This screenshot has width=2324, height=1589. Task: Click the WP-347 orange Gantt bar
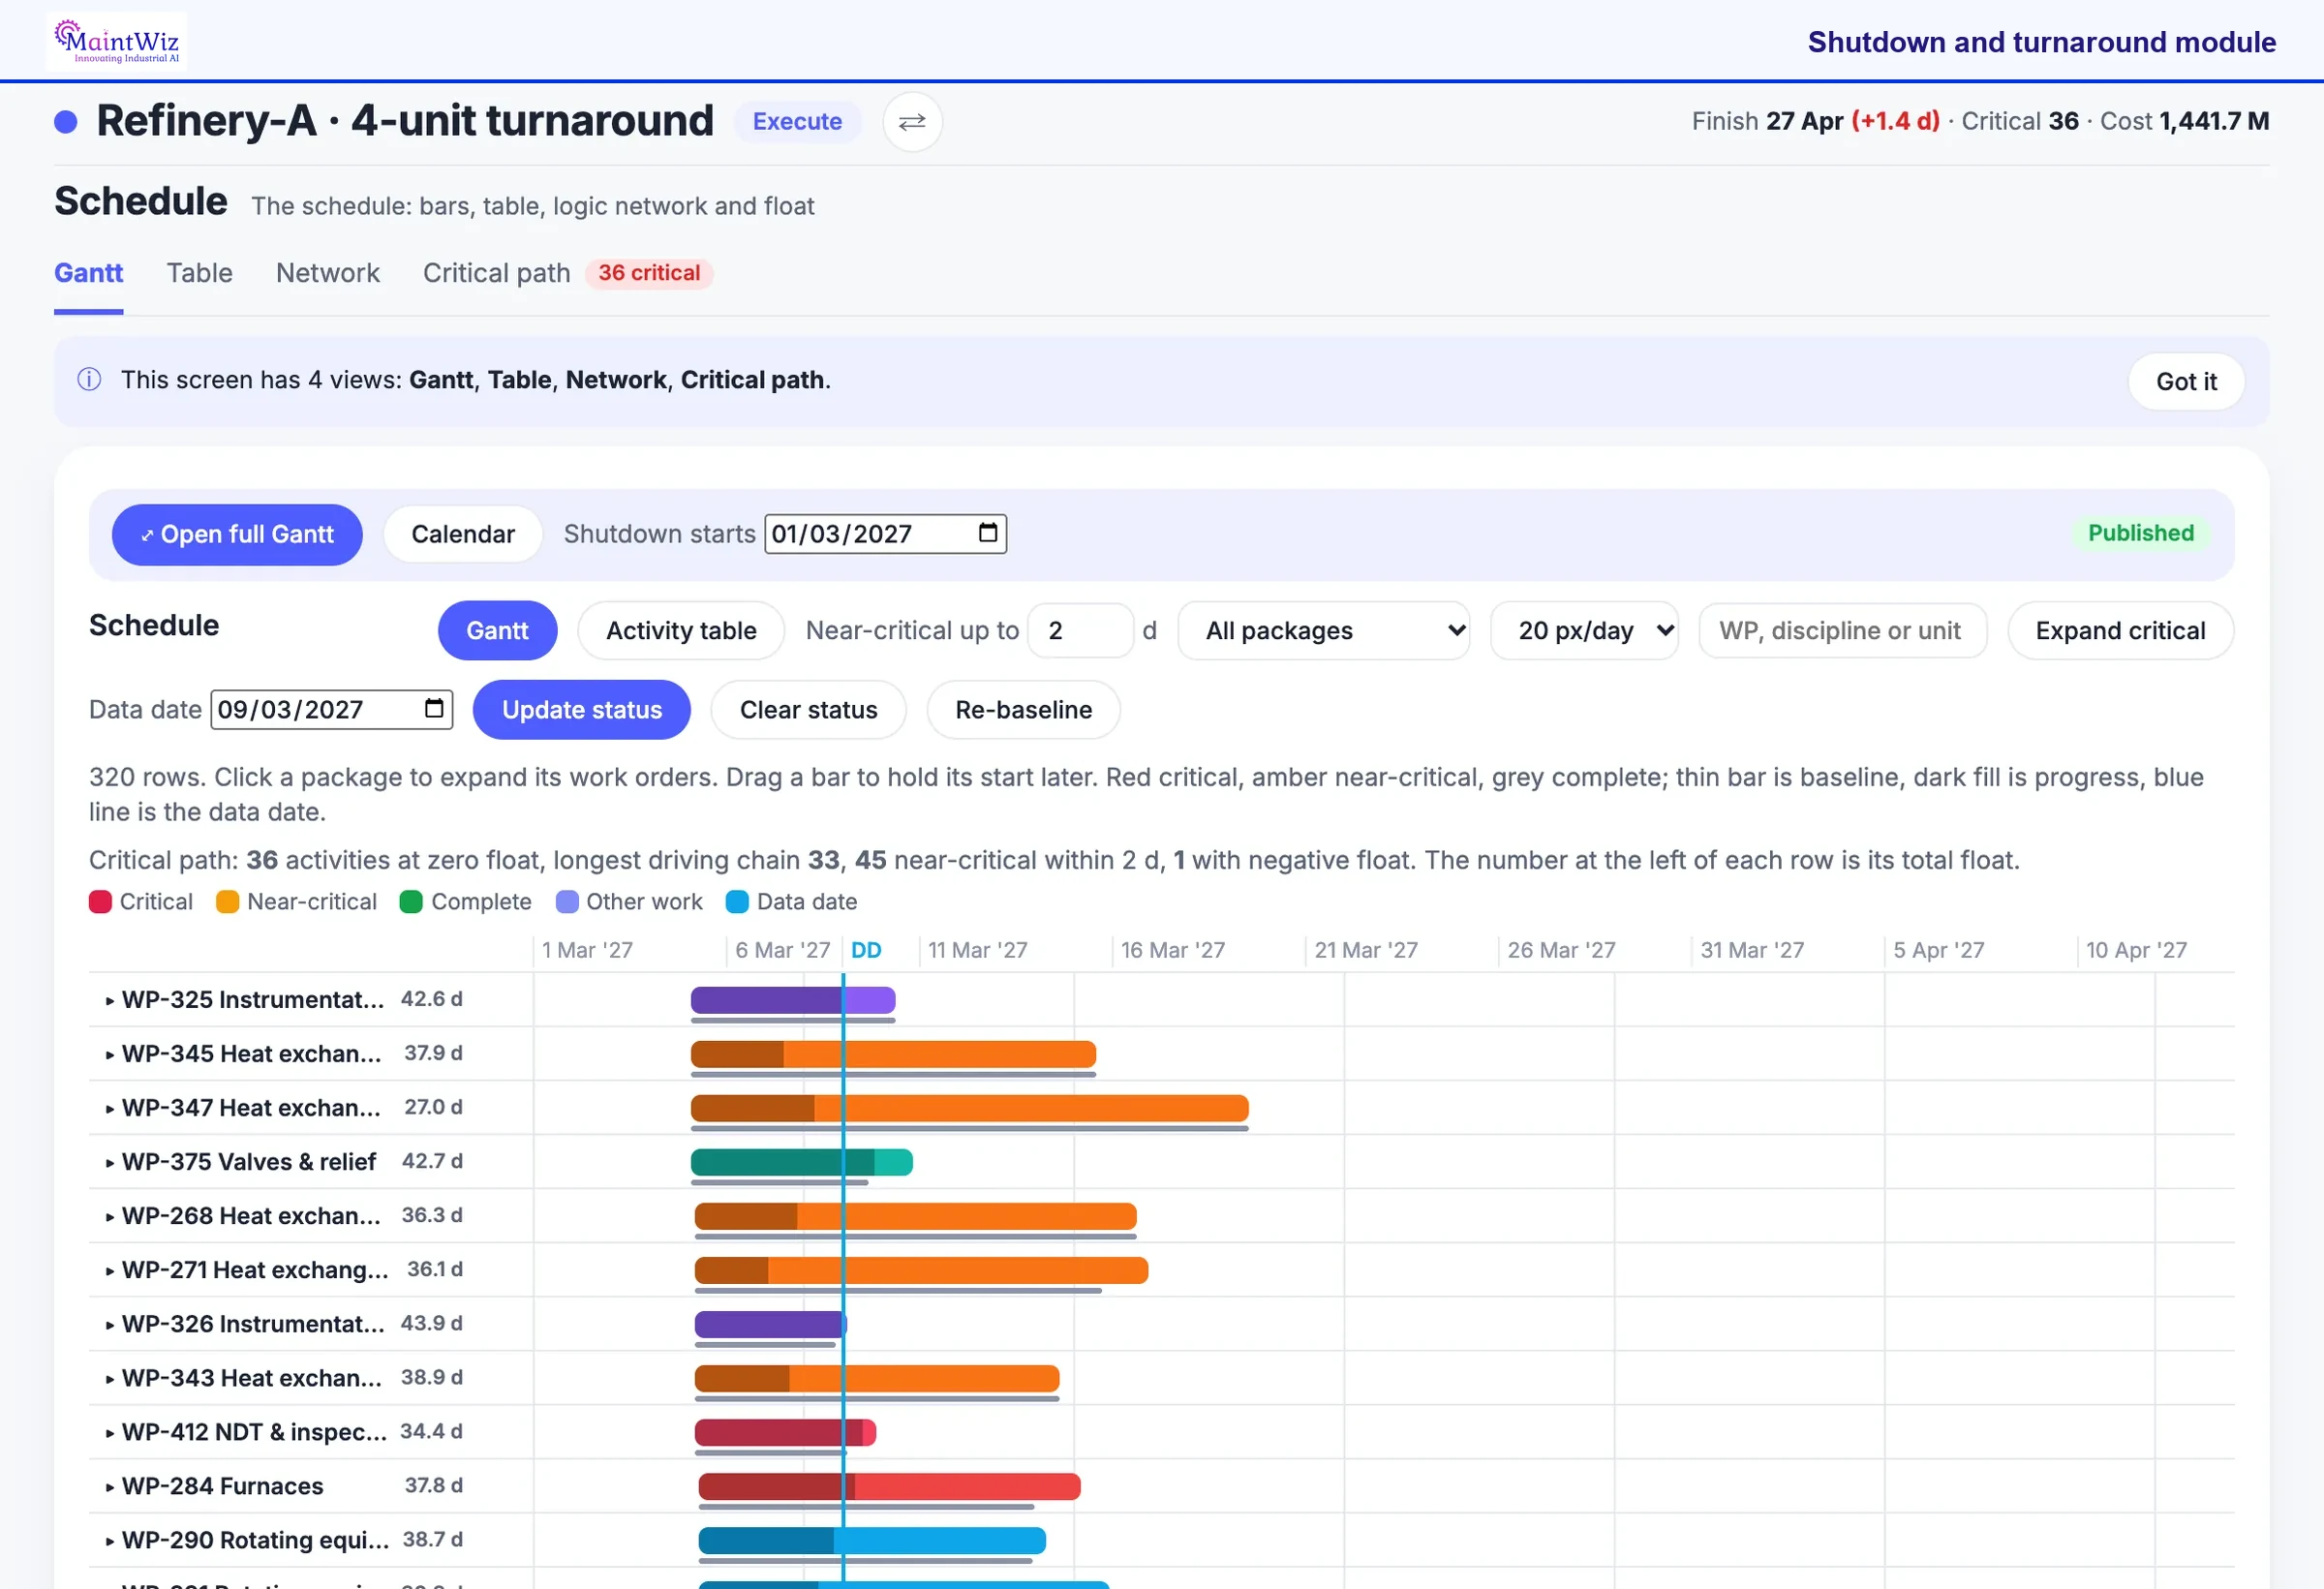tap(969, 1108)
